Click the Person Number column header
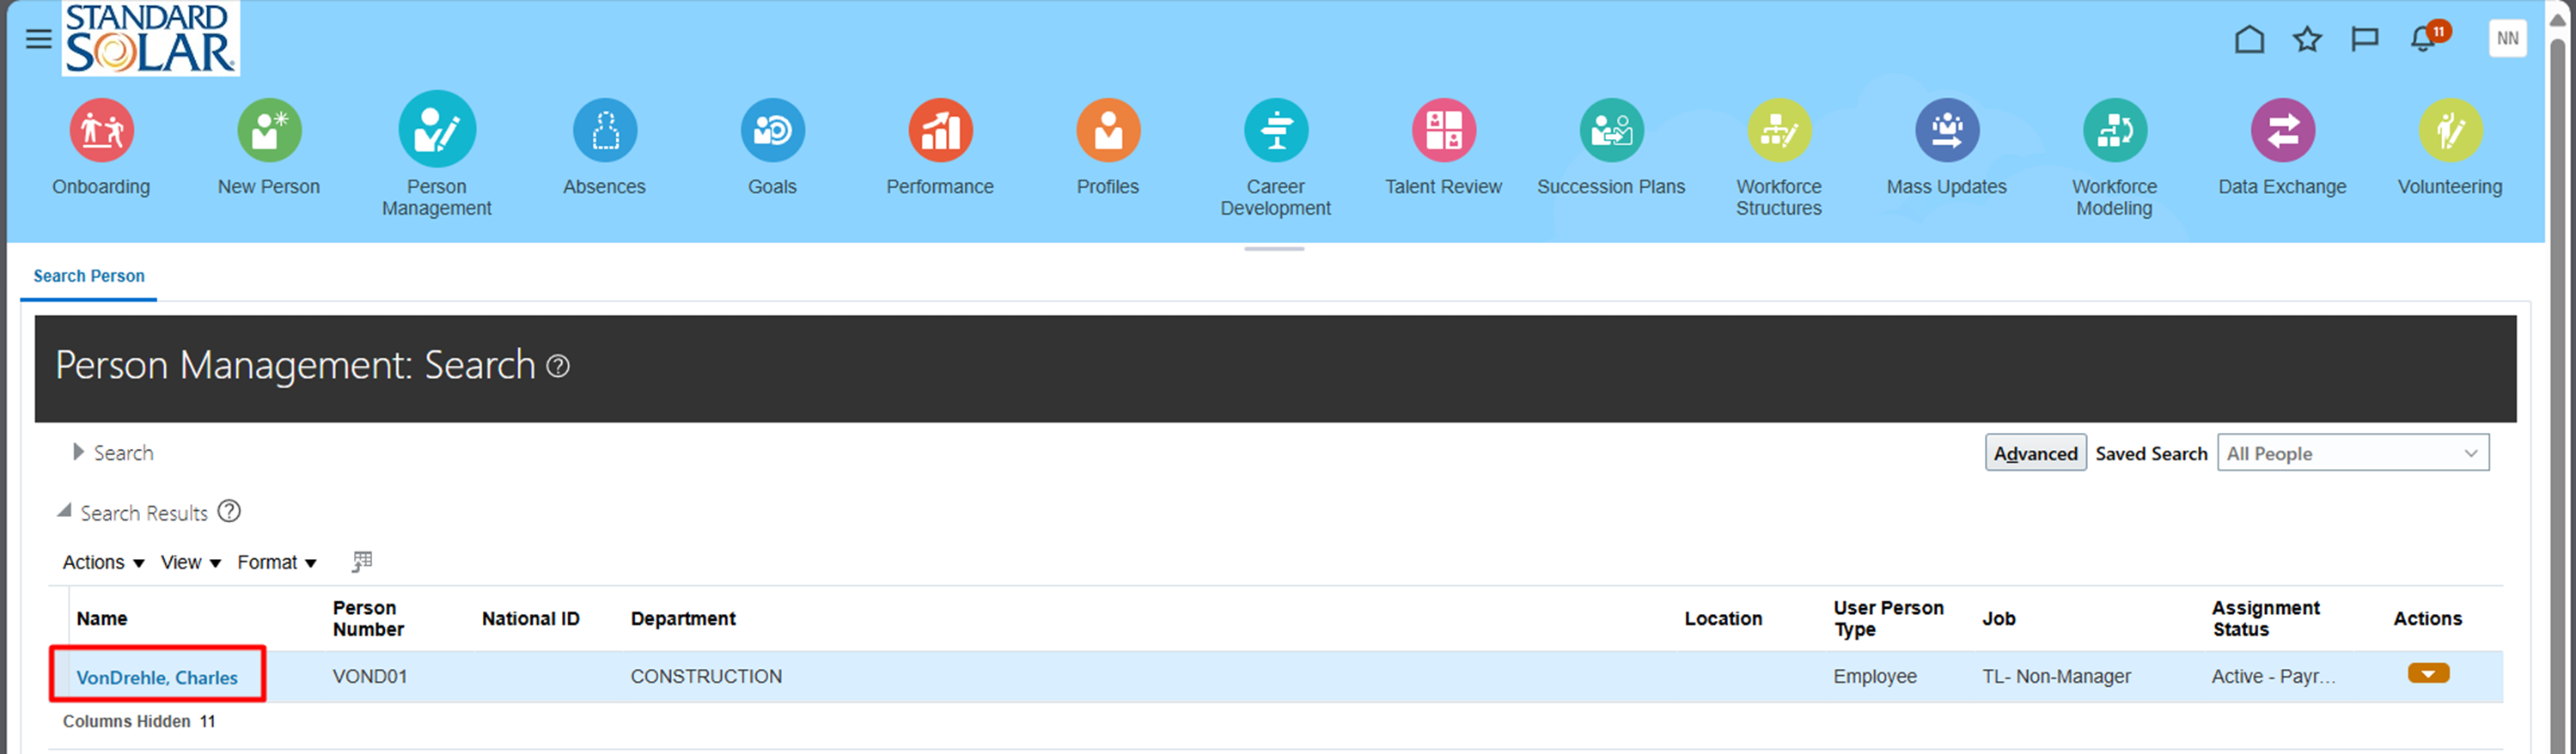Image resolution: width=2576 pixels, height=754 pixels. pos(368,619)
